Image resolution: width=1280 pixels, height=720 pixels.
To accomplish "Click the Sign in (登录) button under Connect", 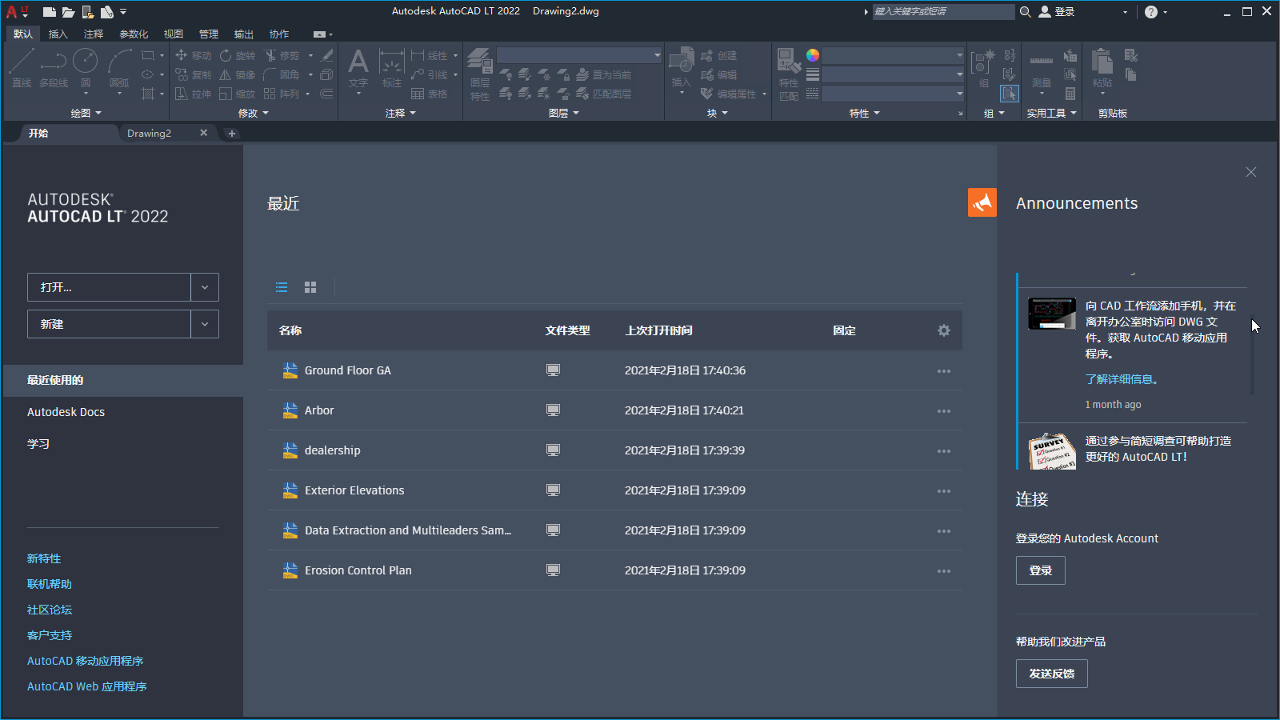I will coord(1041,570).
